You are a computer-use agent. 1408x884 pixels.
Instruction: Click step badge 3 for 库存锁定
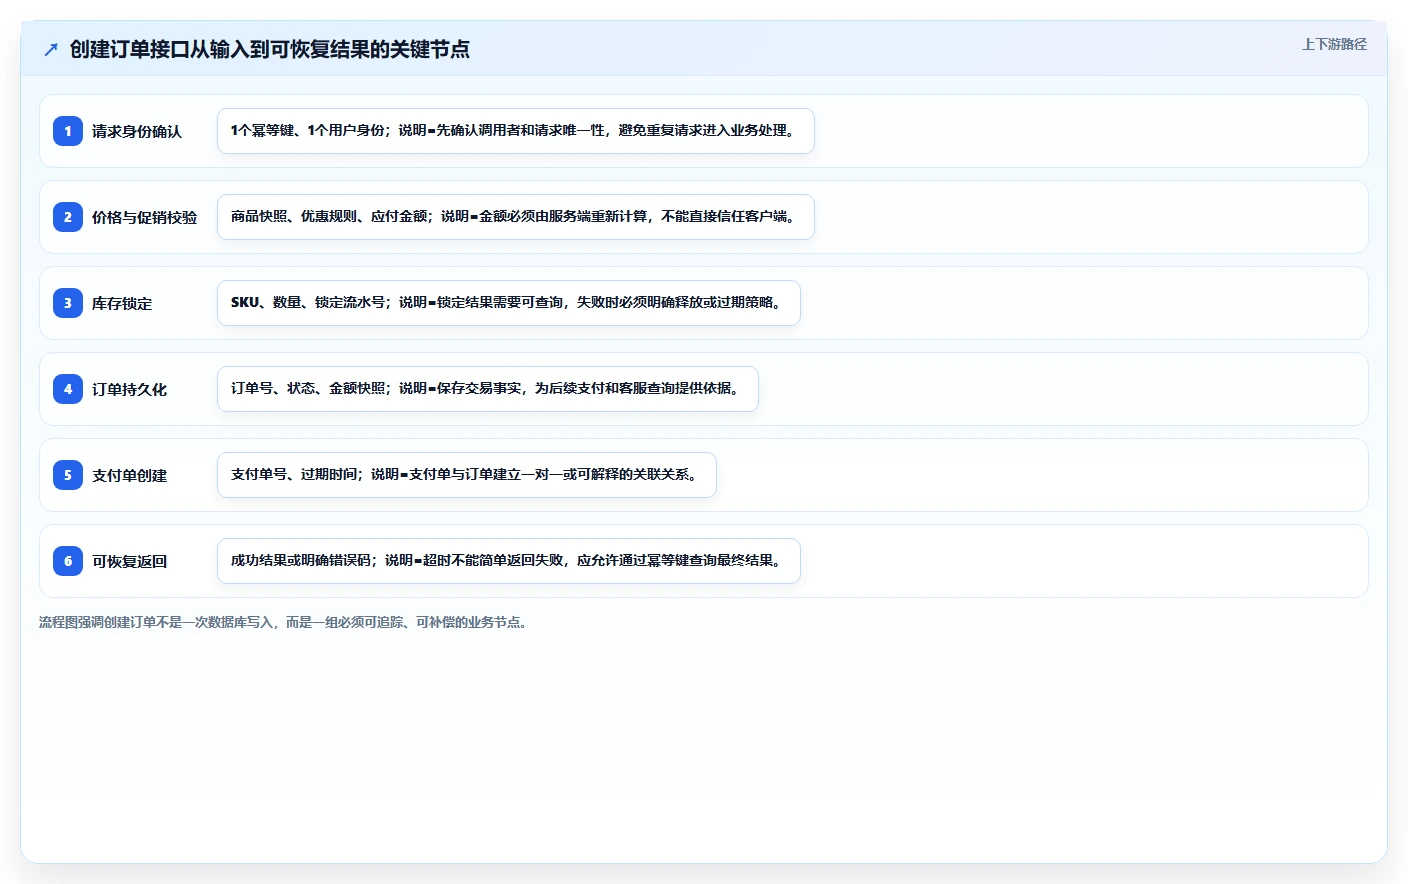tap(68, 303)
